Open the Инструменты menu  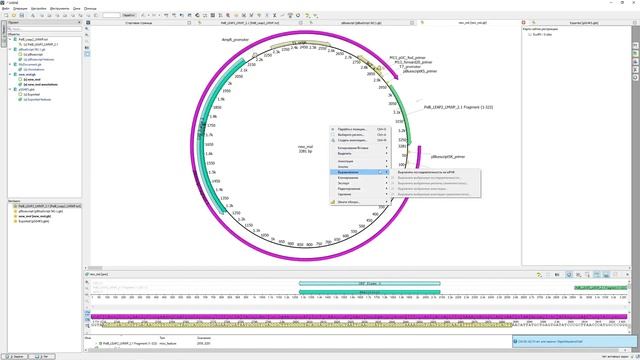(60, 8)
